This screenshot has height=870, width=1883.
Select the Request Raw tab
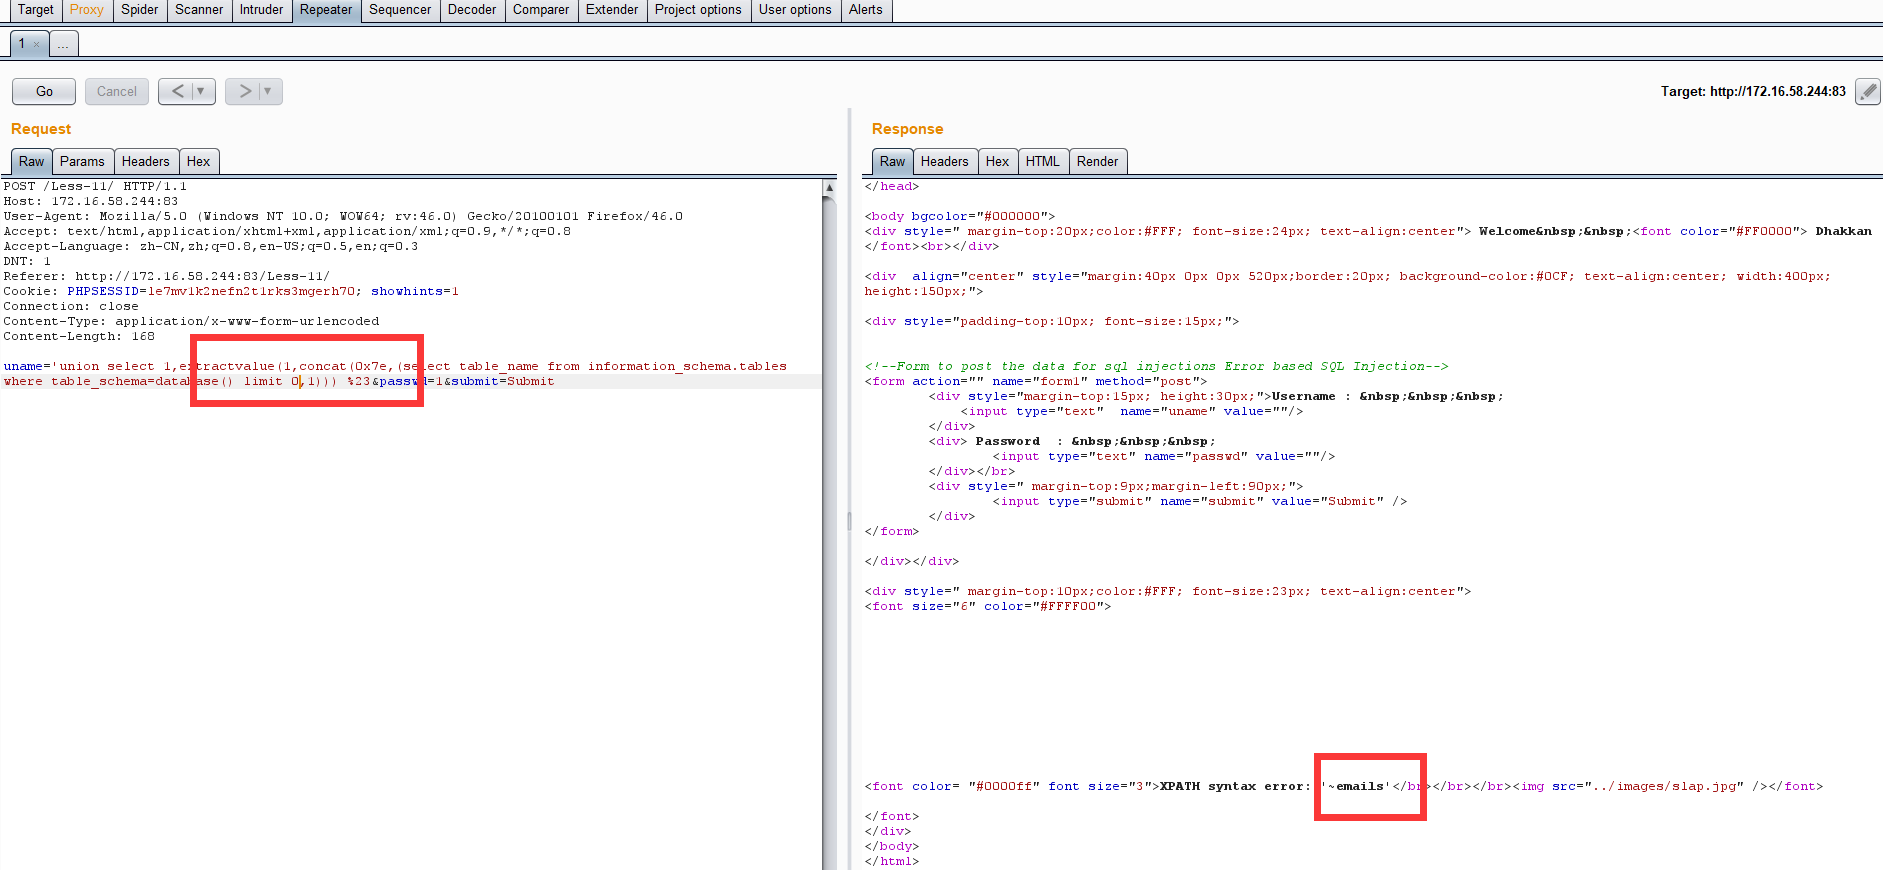pos(32,162)
